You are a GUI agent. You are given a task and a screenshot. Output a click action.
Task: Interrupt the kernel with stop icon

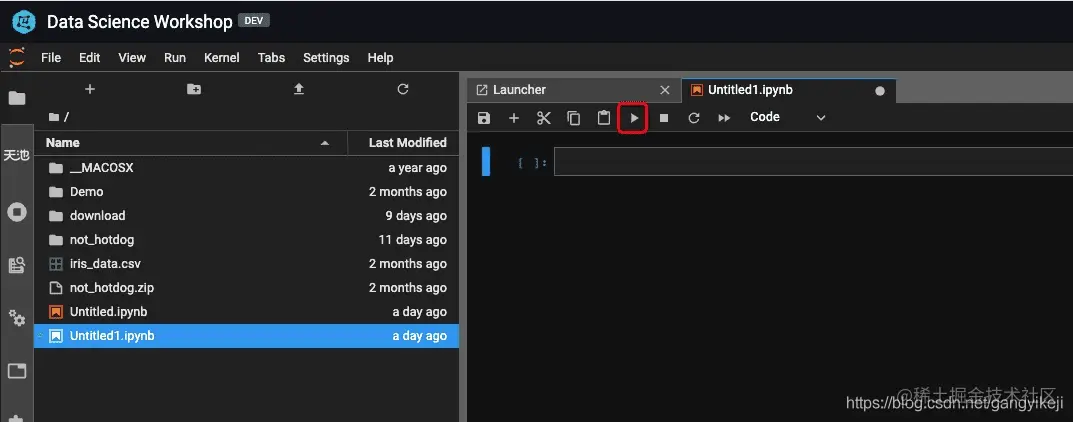(664, 118)
